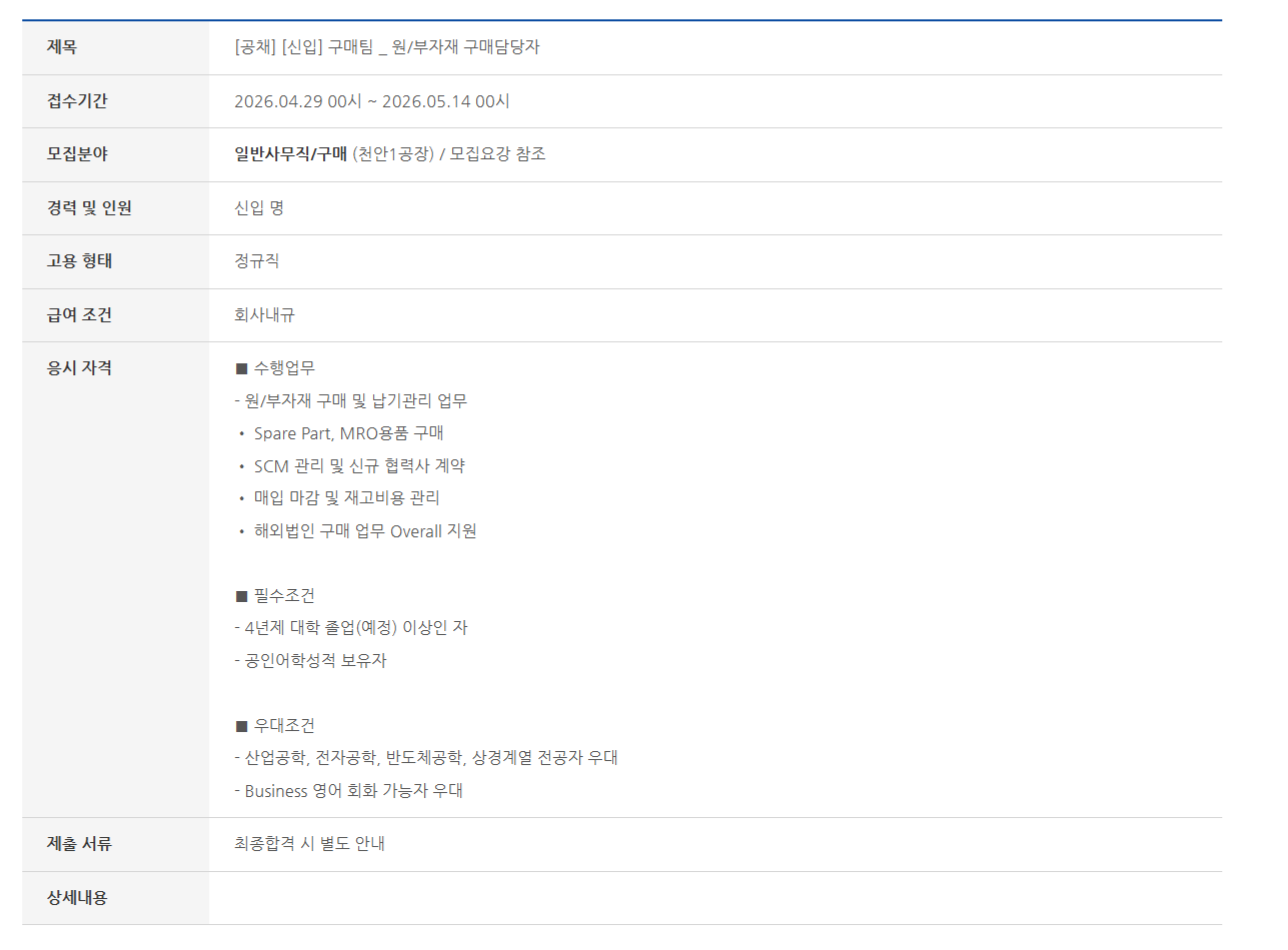Viewport: 1288px width, 950px height.
Task: Click the 접수기간 row label
Action: pyautogui.click(x=77, y=101)
